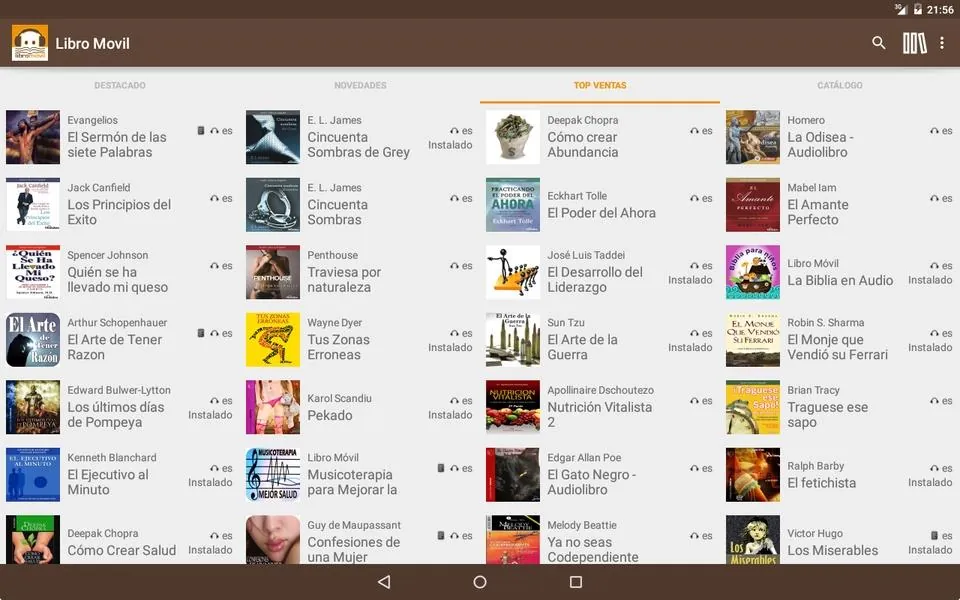Tap author name Robin S. Sharma
The height and width of the screenshot is (600, 960).
pyautogui.click(x=826, y=323)
